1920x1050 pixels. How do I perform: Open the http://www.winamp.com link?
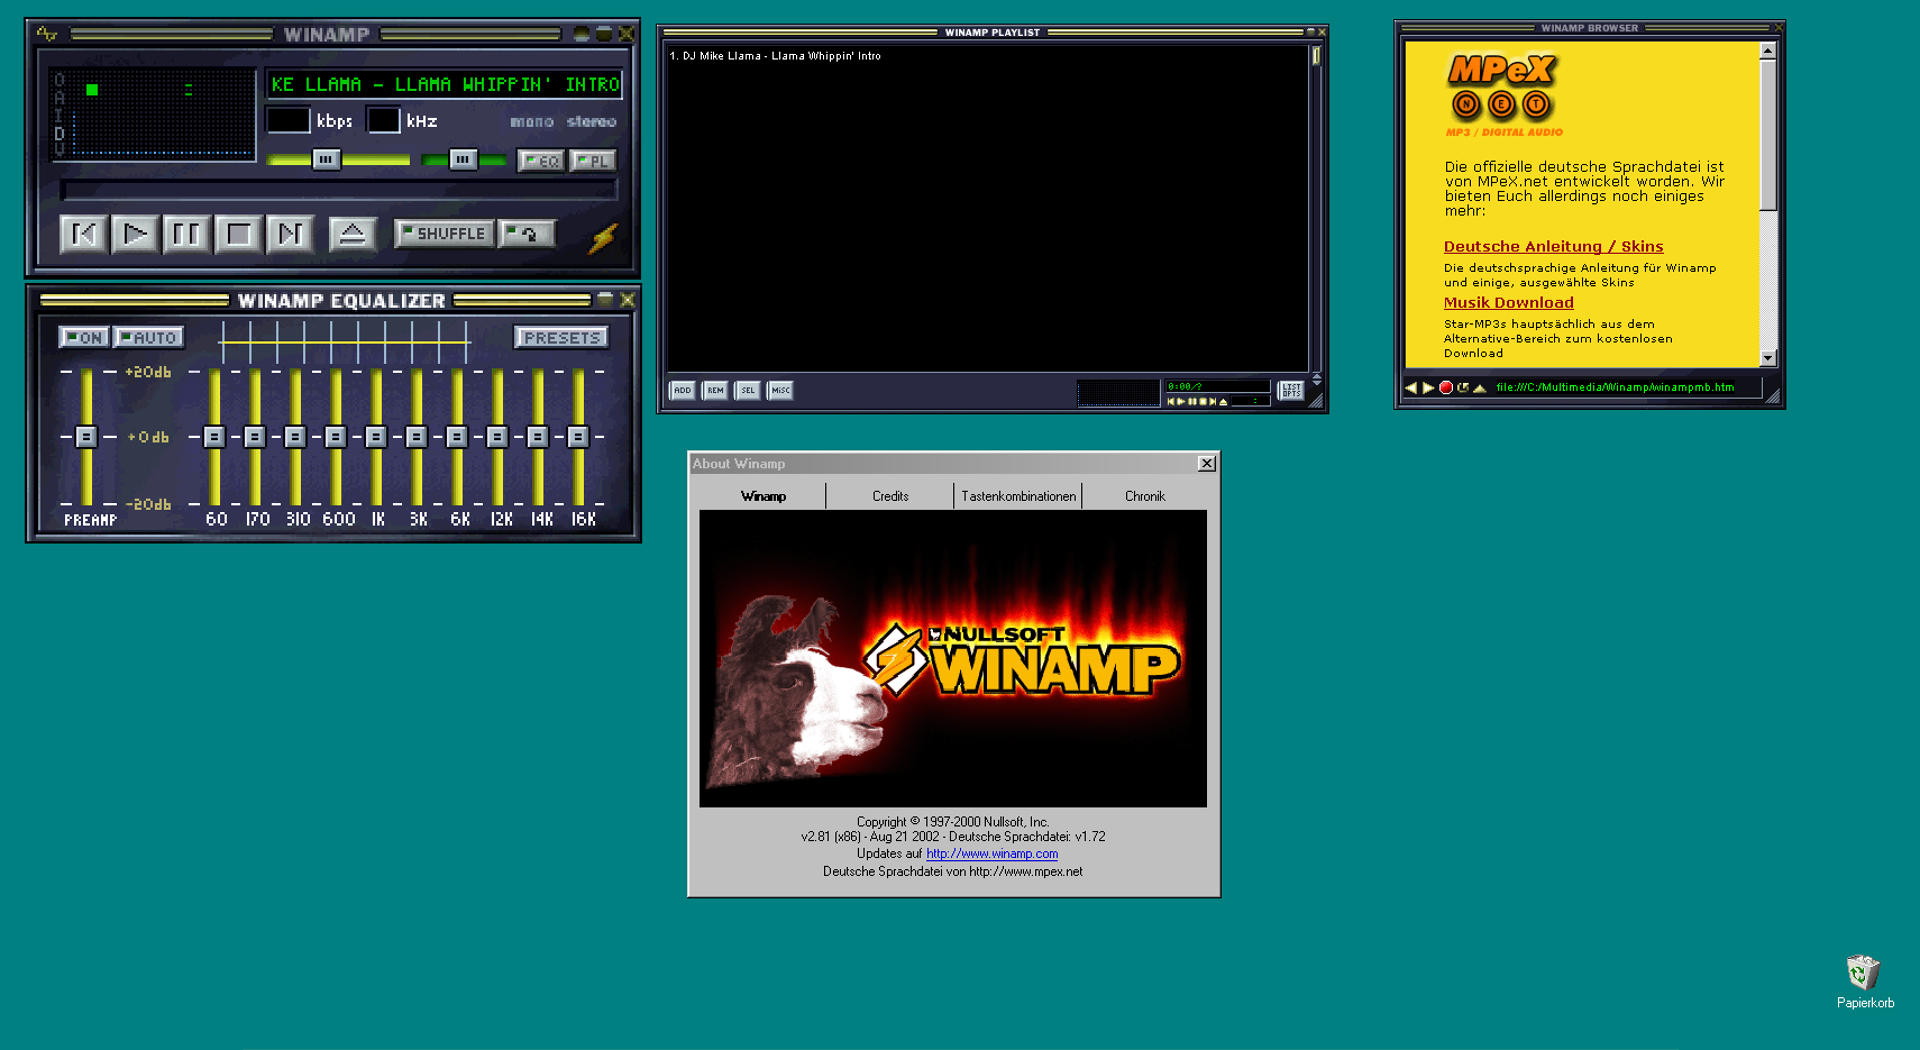(991, 854)
